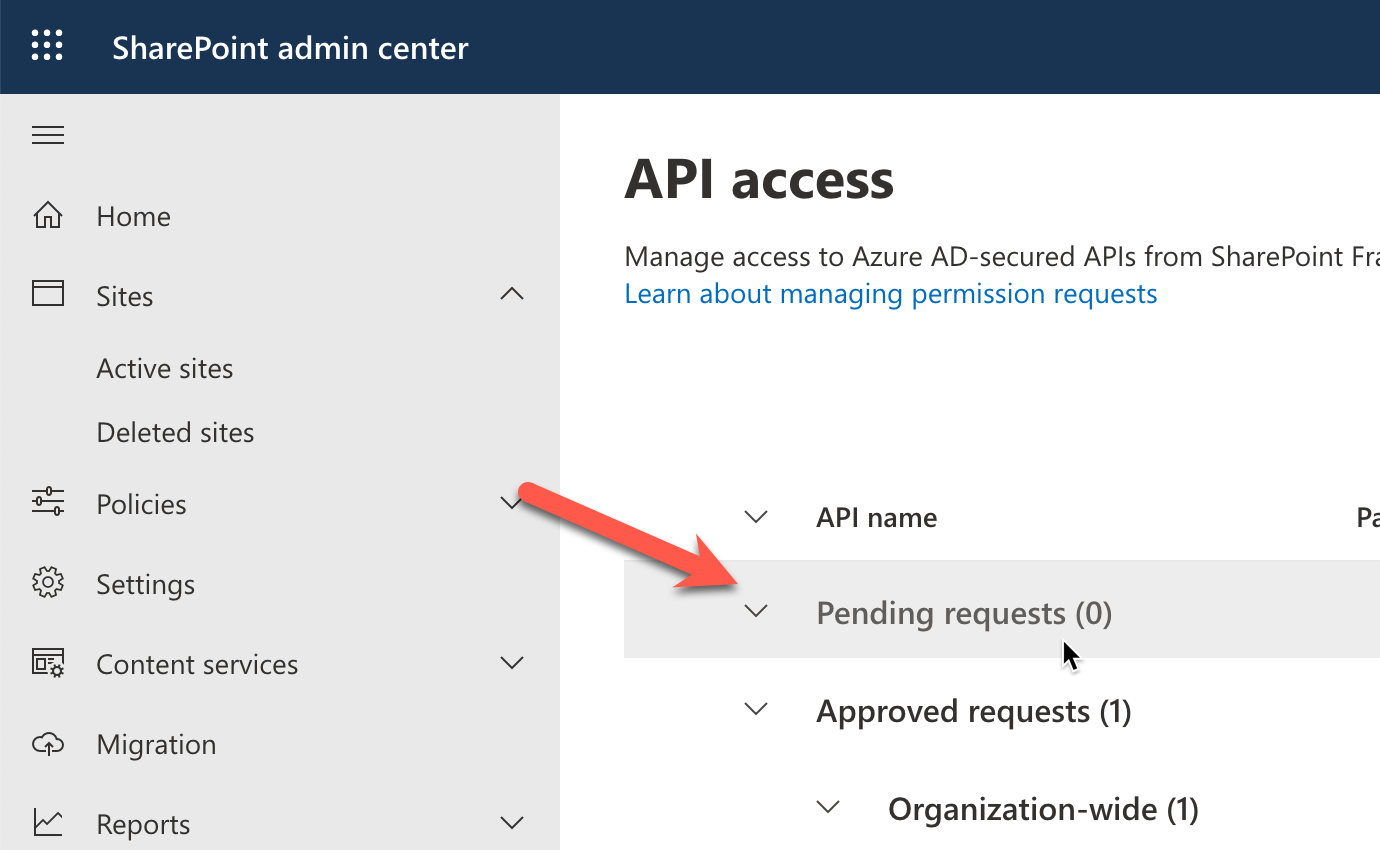Collapse the Organization-wide group
The height and width of the screenshot is (850, 1380).
[828, 807]
